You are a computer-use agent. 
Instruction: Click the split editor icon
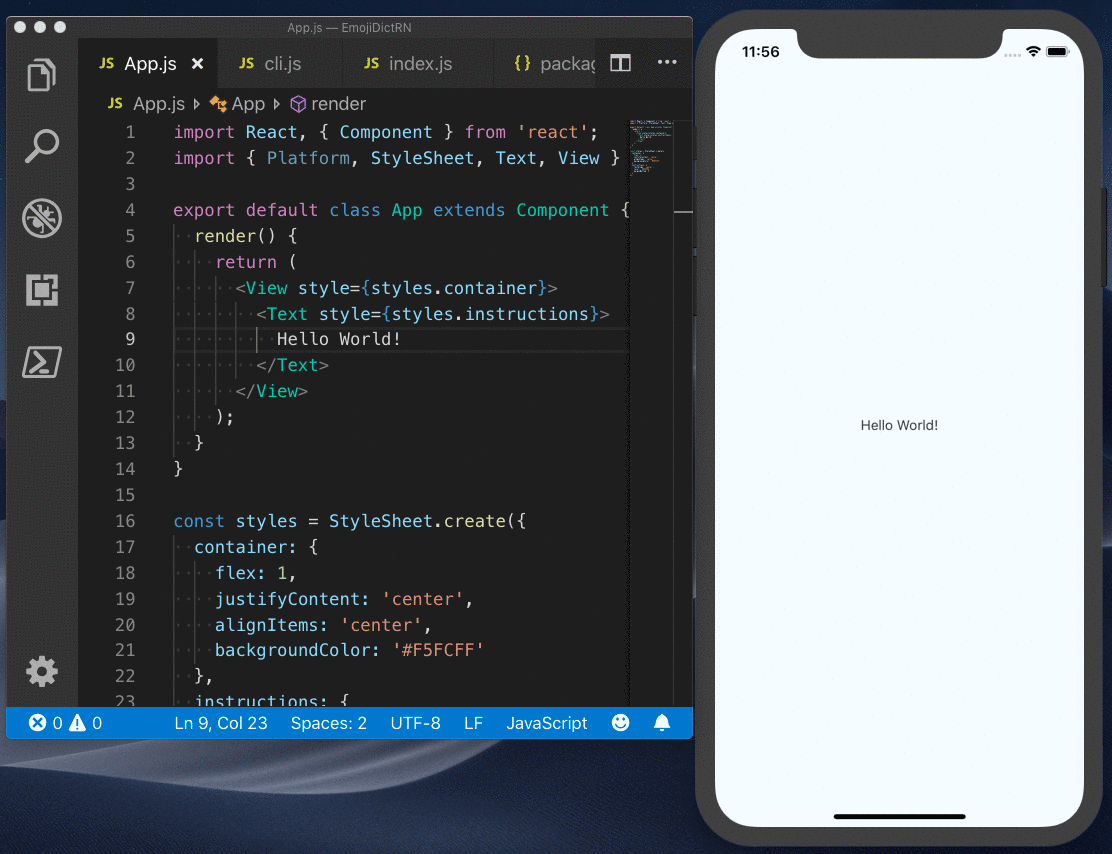click(621, 63)
